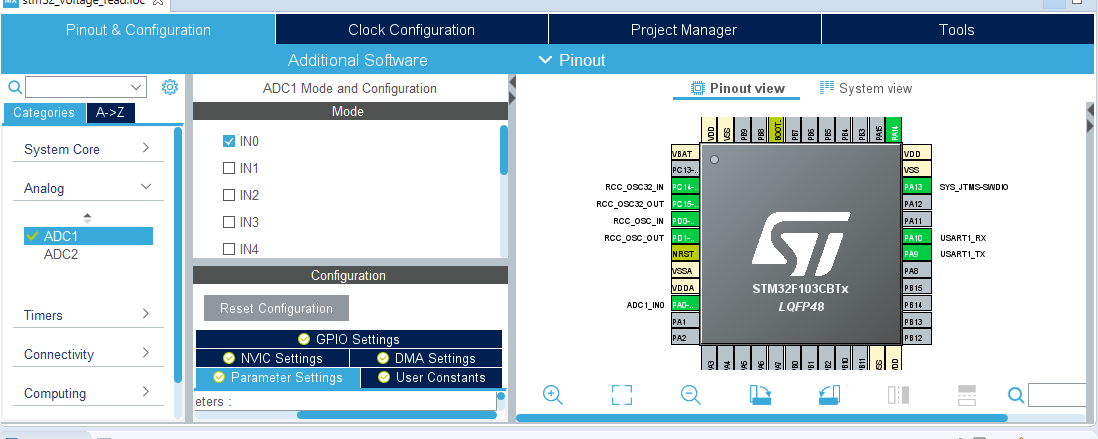This screenshot has width=1098, height=439.
Task: Select the PA12 pin on the chip
Action: (917, 204)
